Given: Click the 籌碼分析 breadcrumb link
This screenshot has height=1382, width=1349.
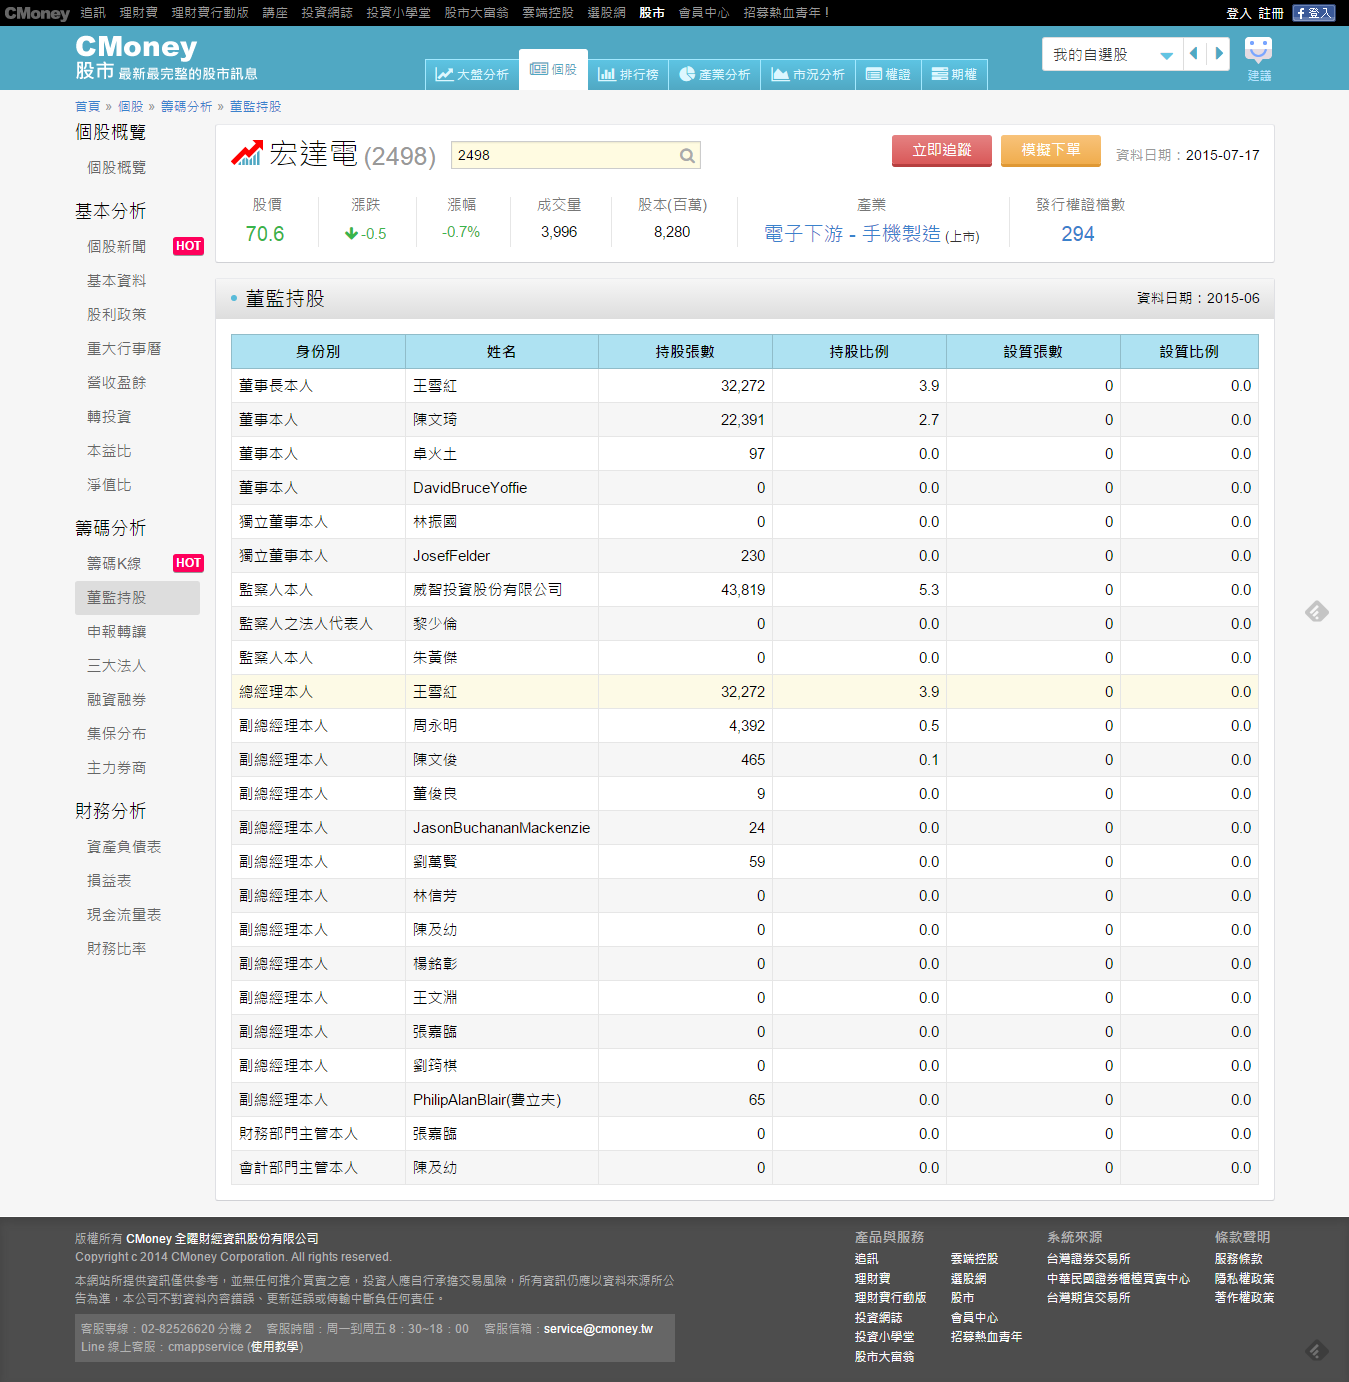Looking at the screenshot, I should 186,106.
